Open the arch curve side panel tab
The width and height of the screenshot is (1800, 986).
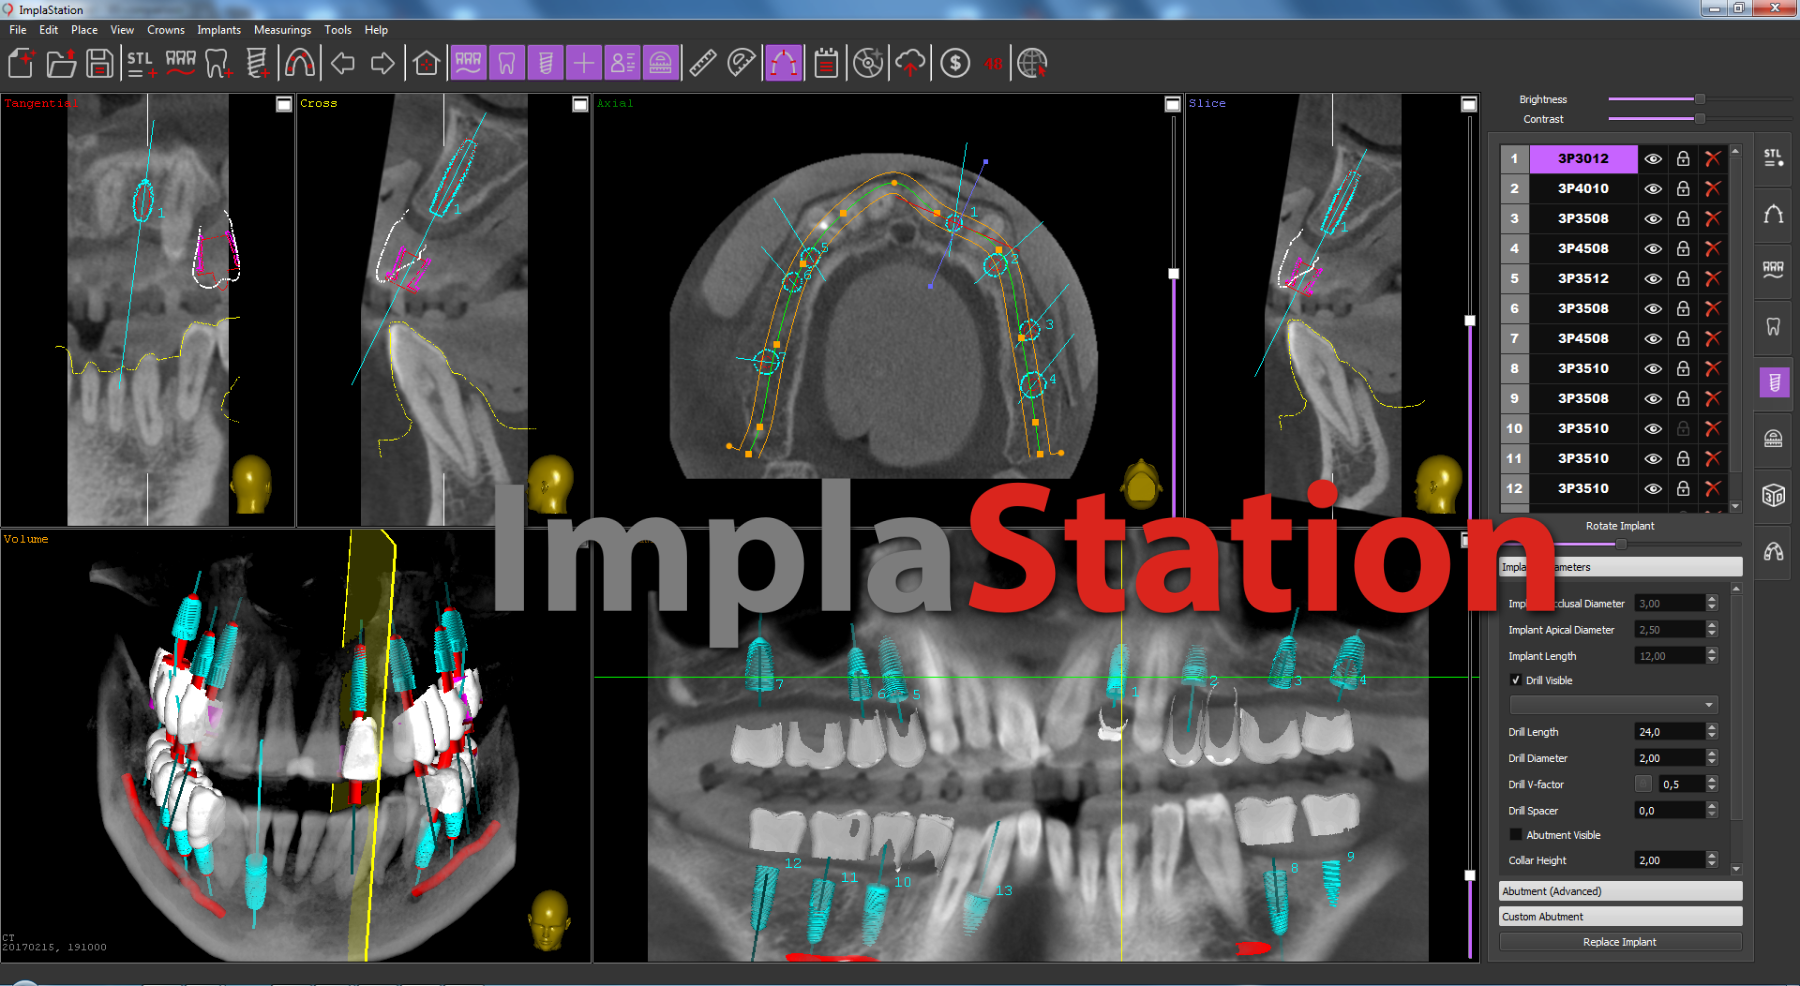[1773, 214]
